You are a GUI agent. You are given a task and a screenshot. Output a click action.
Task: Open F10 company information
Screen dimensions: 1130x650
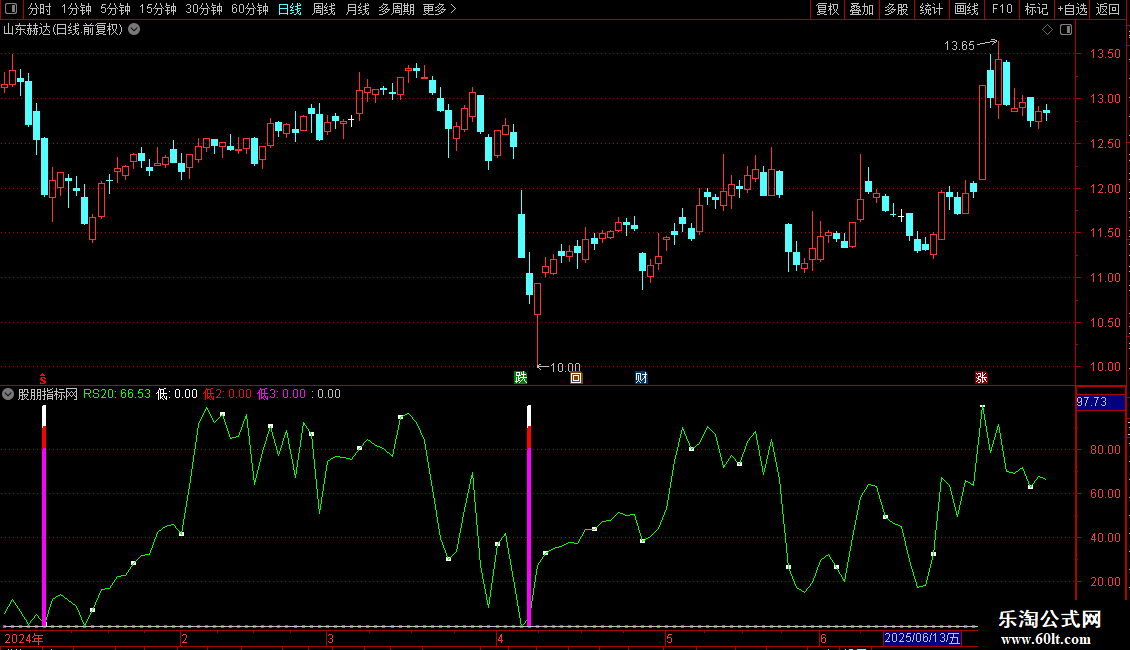tap(1002, 9)
